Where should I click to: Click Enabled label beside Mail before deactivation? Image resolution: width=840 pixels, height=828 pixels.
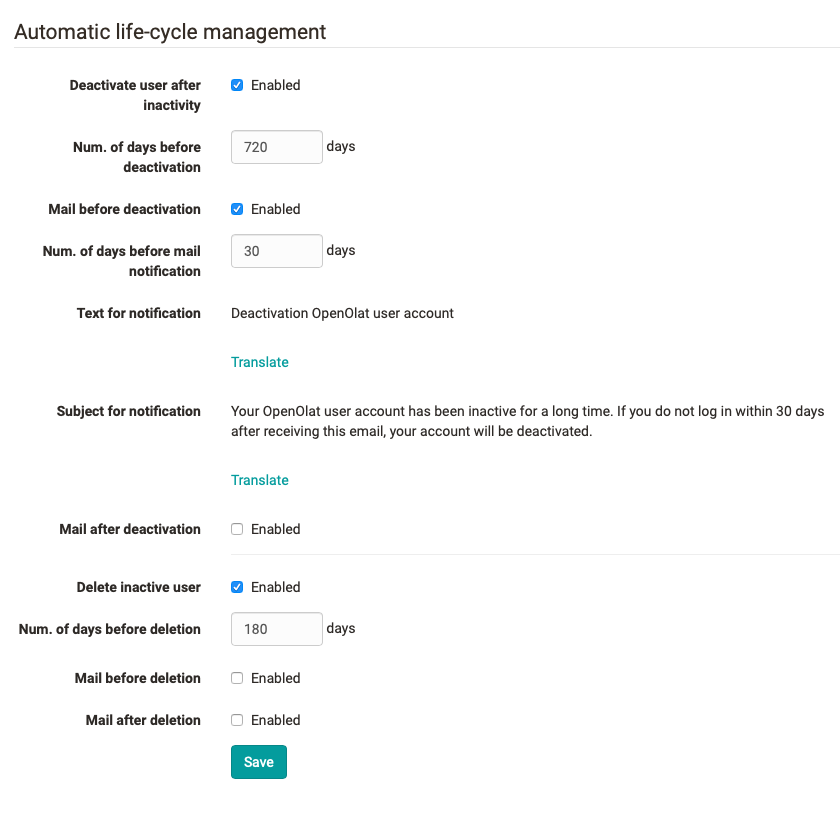pyautogui.click(x=275, y=209)
